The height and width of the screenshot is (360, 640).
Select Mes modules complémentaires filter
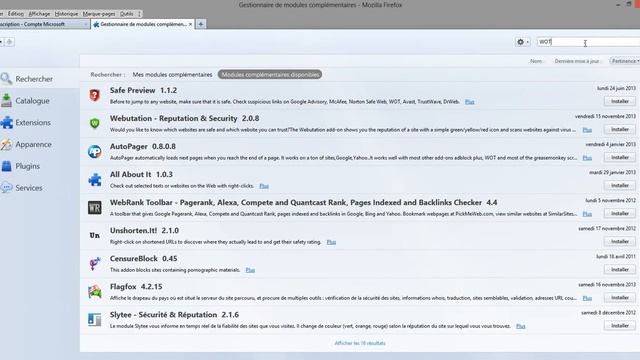(172, 75)
